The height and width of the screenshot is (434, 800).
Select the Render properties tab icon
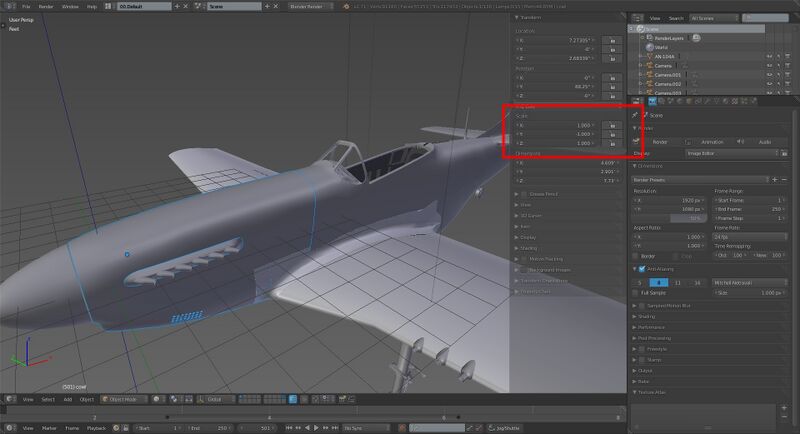(x=652, y=101)
